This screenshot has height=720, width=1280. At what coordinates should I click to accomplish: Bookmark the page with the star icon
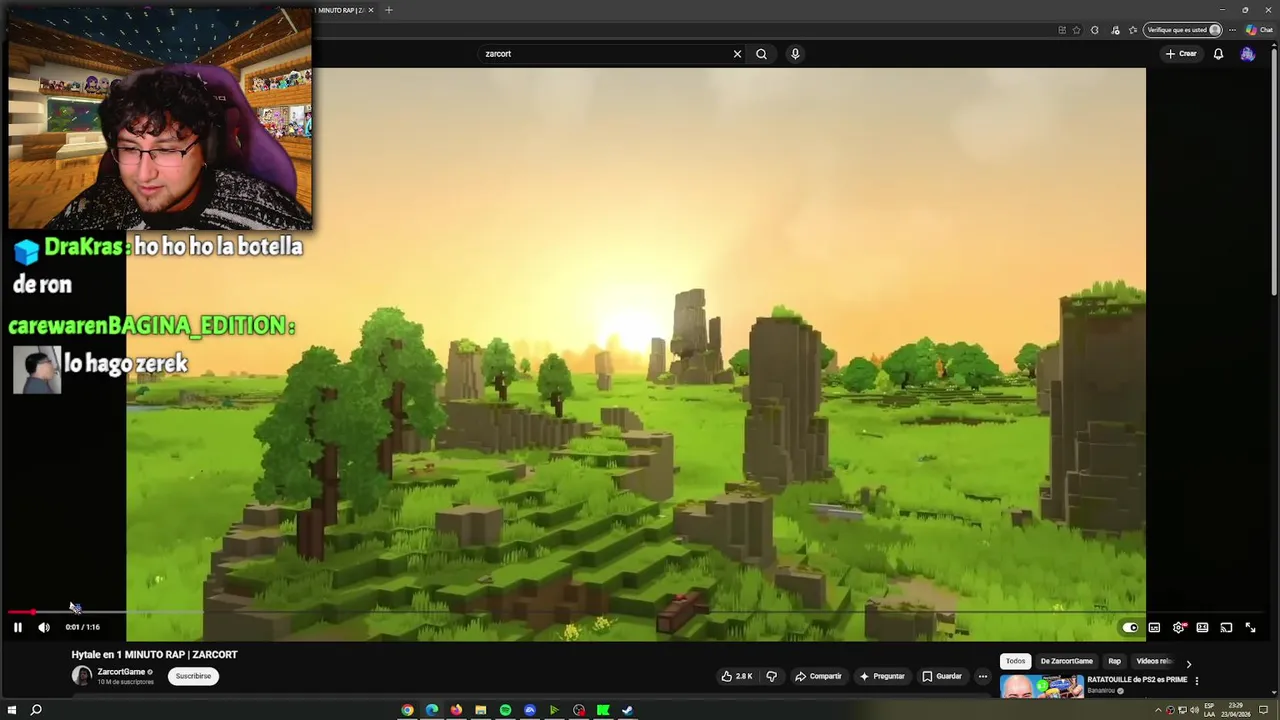click(x=1076, y=30)
